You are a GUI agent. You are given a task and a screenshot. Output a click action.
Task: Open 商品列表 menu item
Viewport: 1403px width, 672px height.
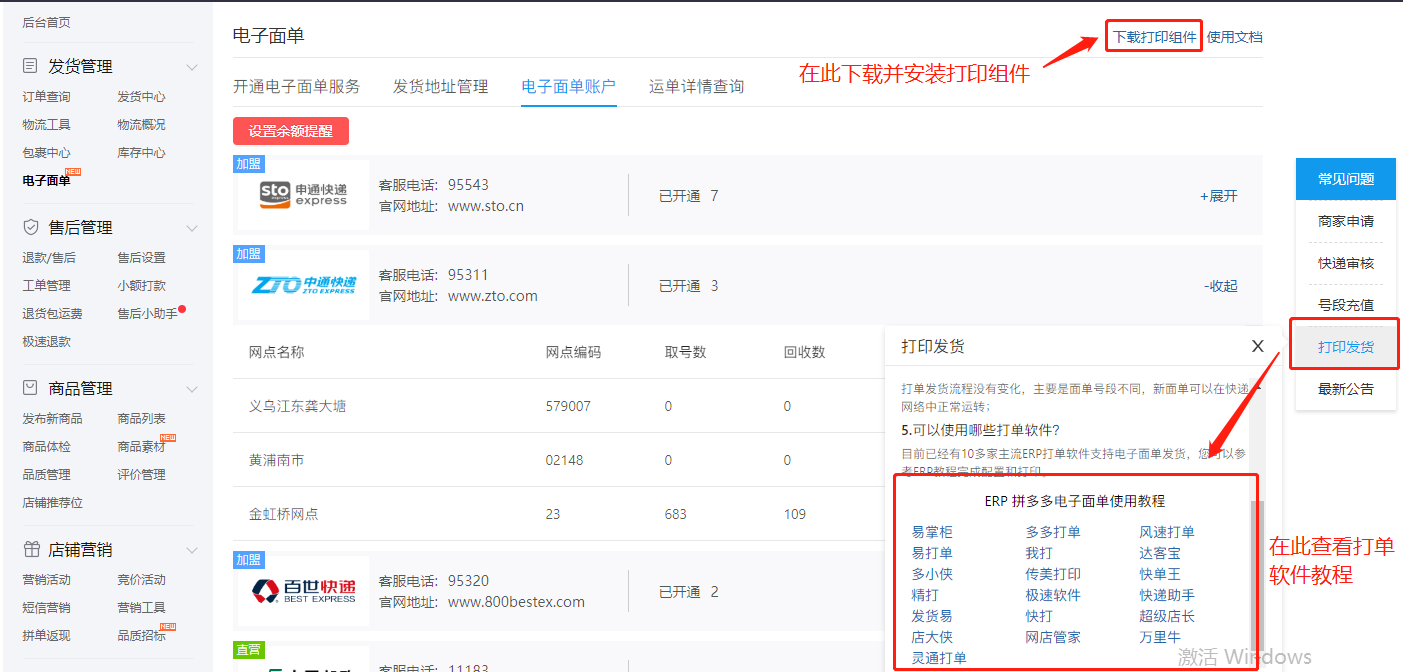[x=141, y=419]
